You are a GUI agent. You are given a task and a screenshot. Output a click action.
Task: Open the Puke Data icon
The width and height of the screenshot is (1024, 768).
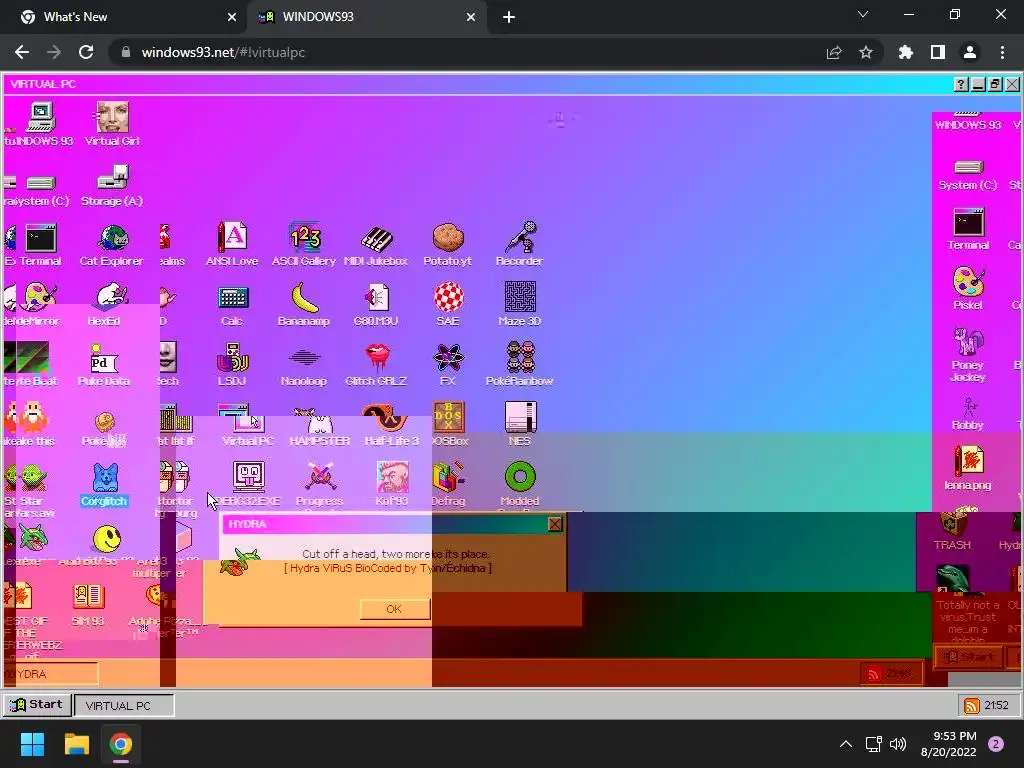click(104, 365)
